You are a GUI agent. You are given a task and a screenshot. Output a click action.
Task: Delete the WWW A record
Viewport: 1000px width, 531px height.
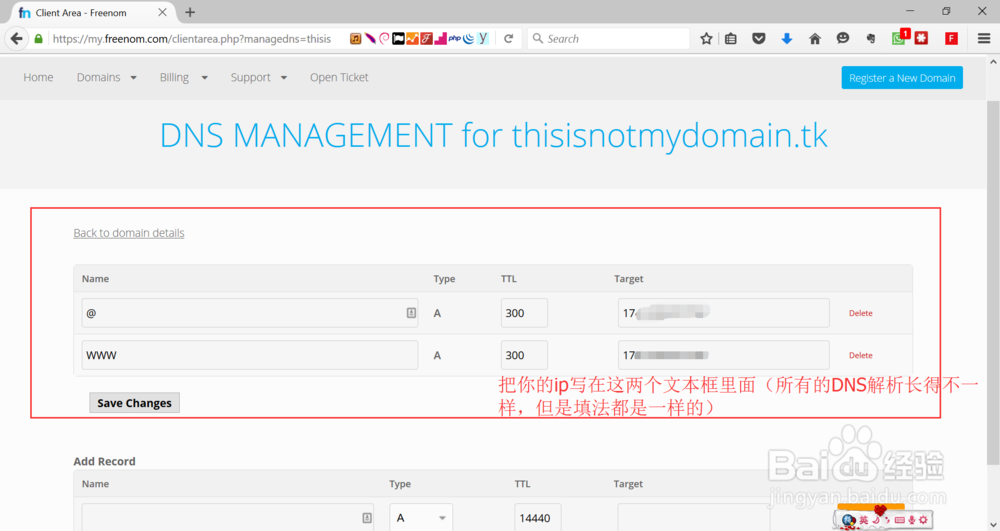(x=860, y=355)
